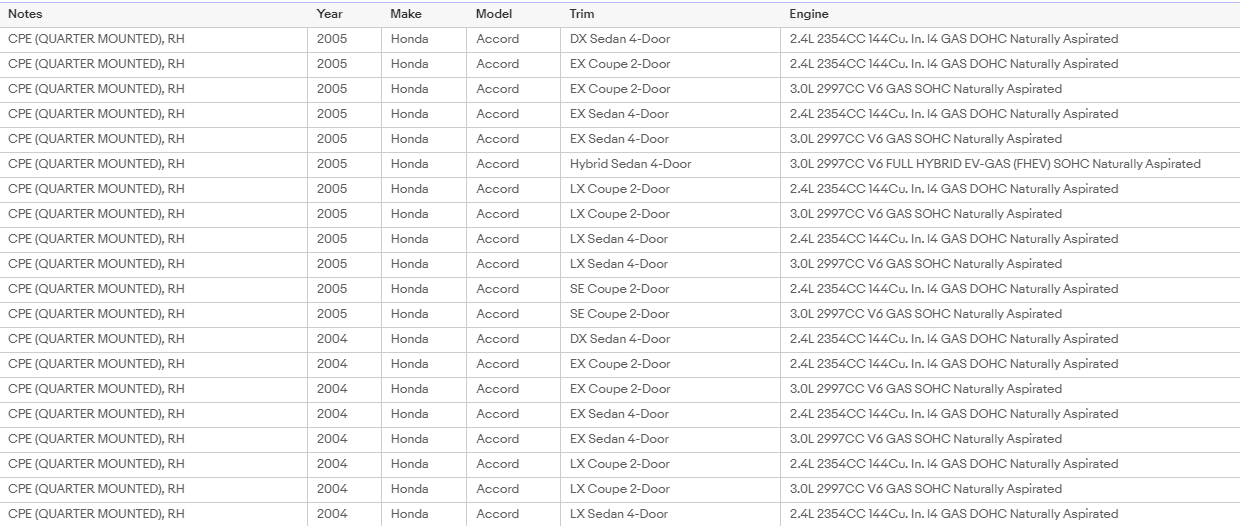
Task: Select the 2004 DX Sedan 4-Door trim cell
Action: pyautogui.click(x=671, y=339)
